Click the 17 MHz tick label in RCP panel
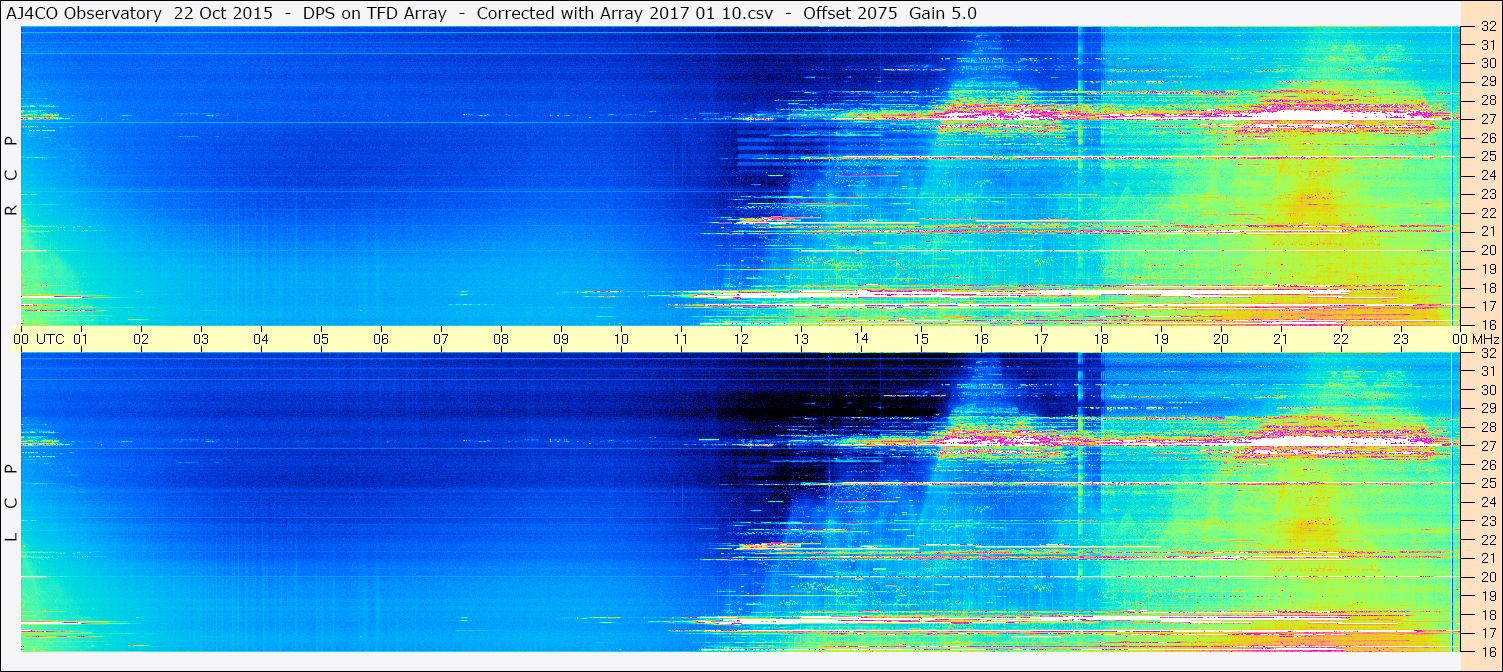Viewport: 1503px width, 672px height. [1488, 306]
